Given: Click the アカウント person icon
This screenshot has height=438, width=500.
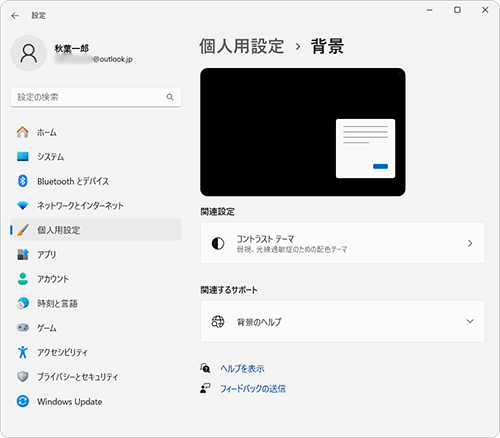Looking at the screenshot, I should tap(23, 279).
